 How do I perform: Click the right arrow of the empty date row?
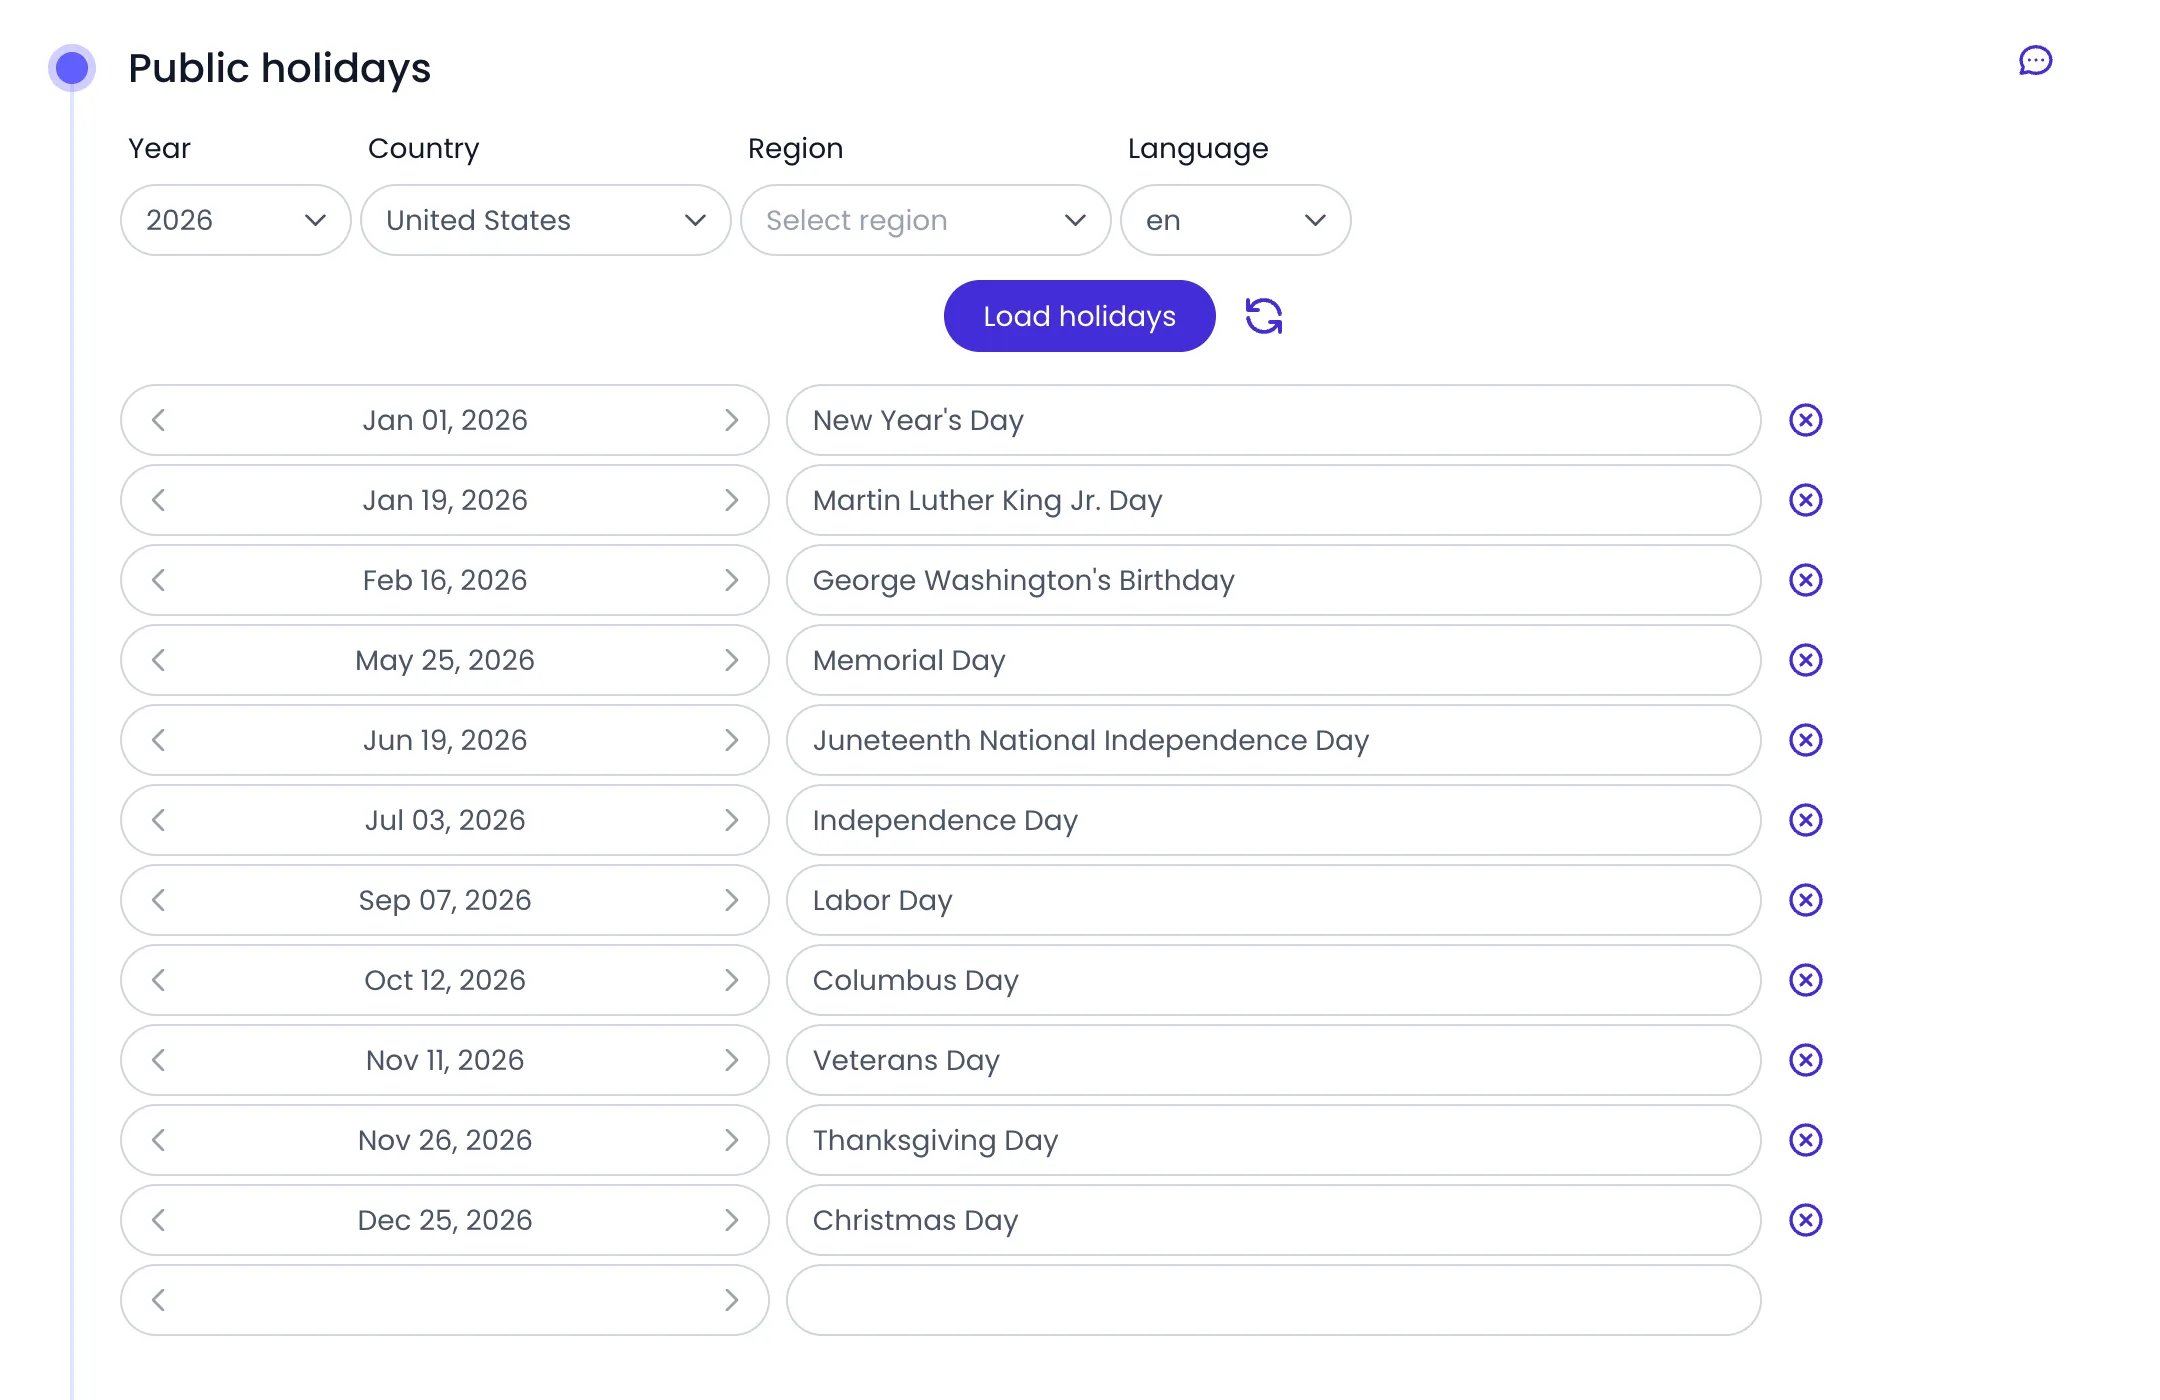click(732, 1300)
